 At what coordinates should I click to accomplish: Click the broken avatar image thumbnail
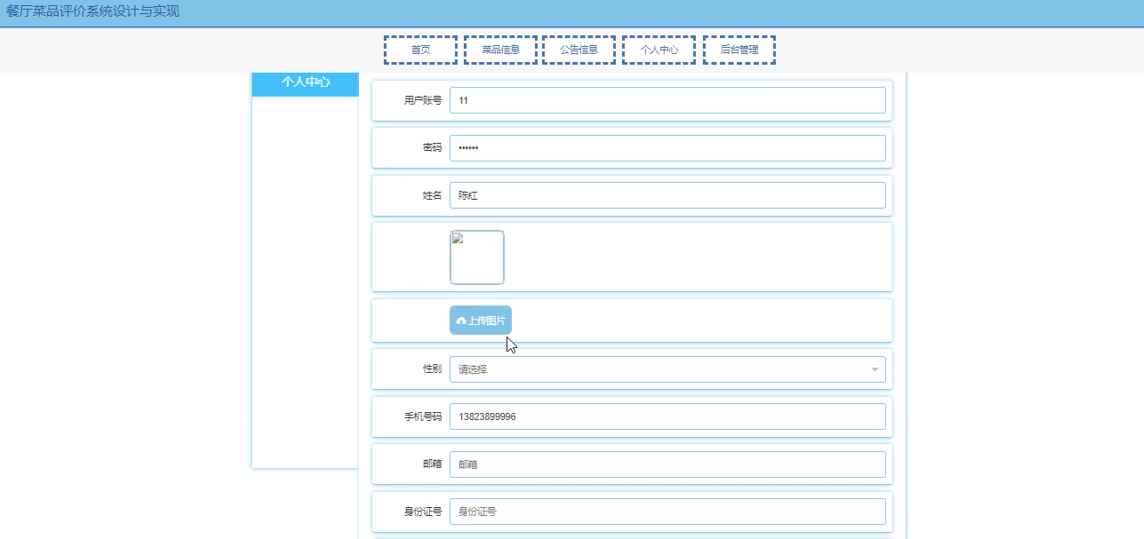click(477, 257)
